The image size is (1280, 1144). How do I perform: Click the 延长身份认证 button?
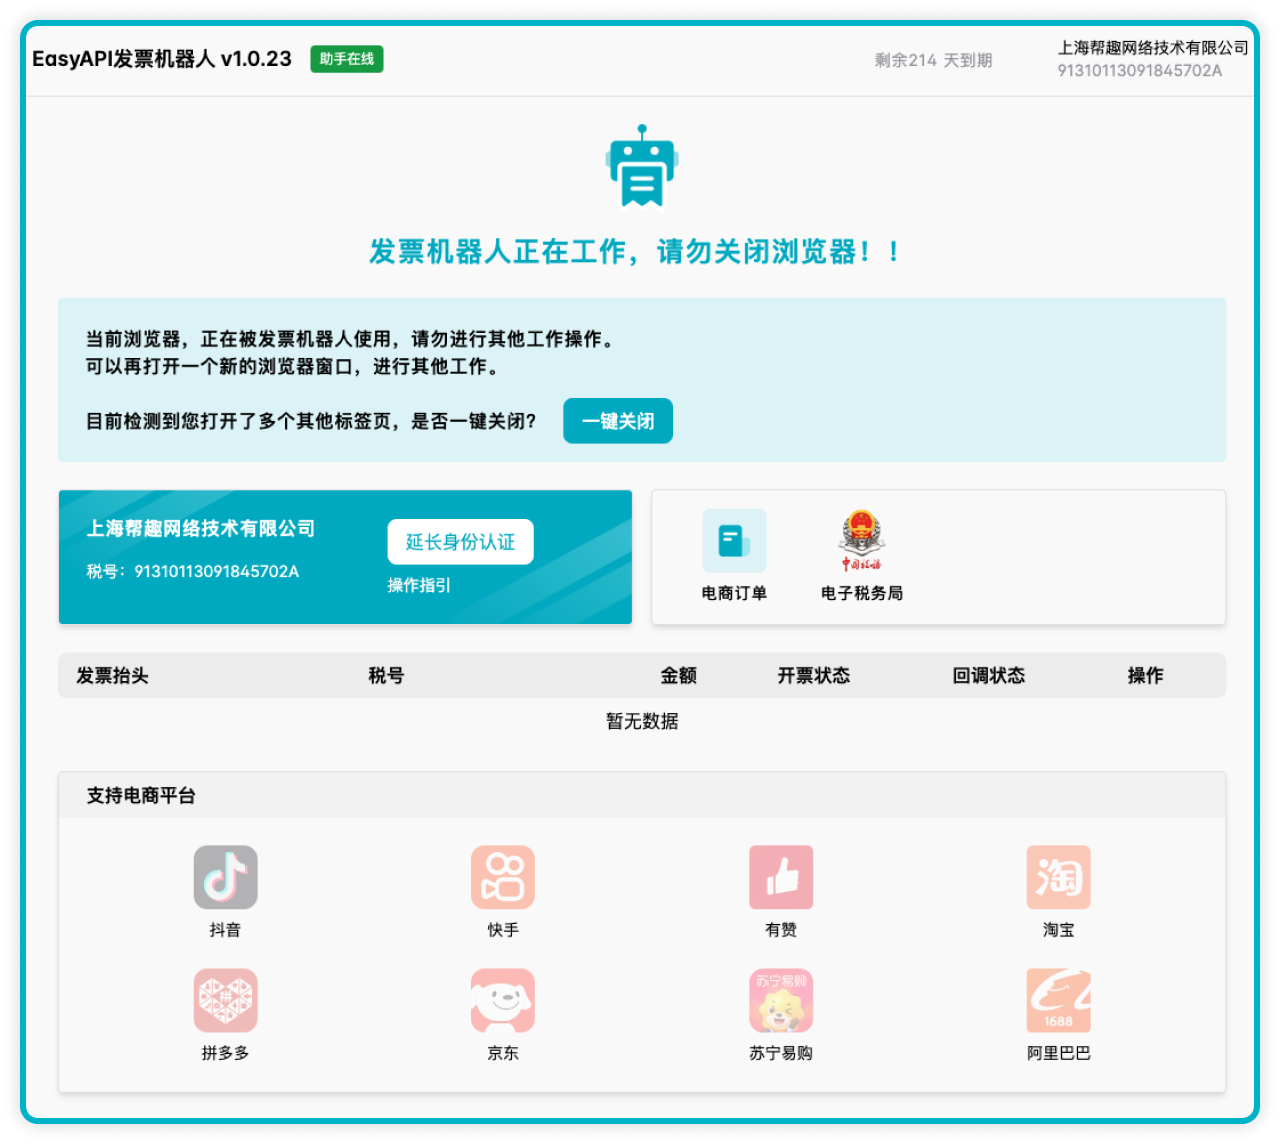click(x=460, y=542)
